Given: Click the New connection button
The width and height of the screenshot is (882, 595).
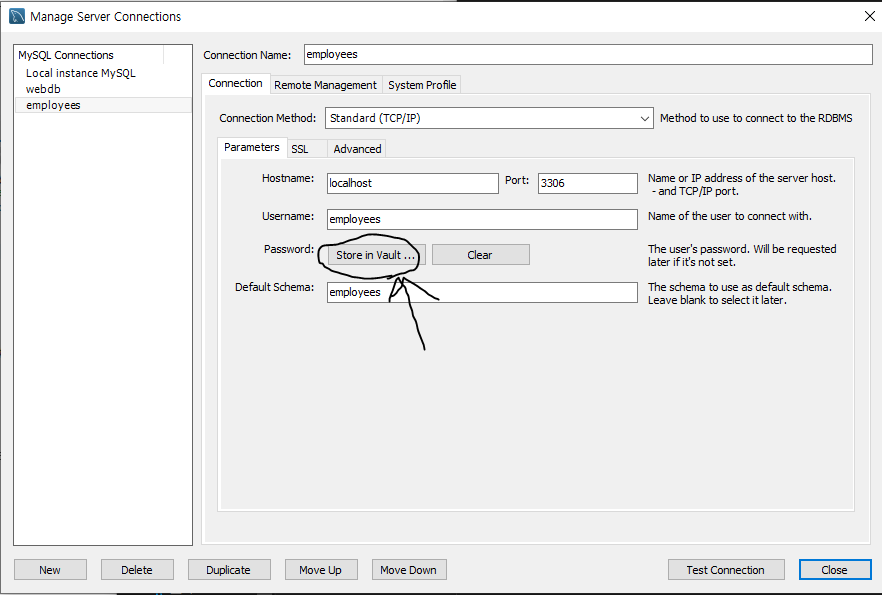Looking at the screenshot, I should [x=50, y=570].
